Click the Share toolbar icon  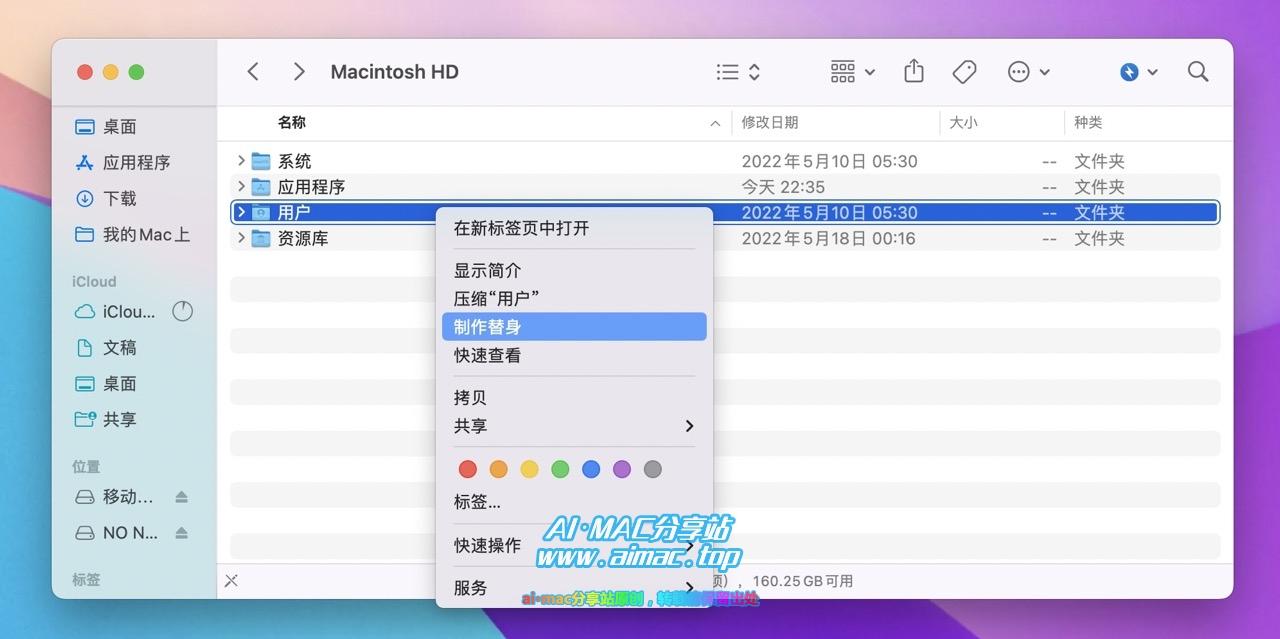(x=913, y=71)
